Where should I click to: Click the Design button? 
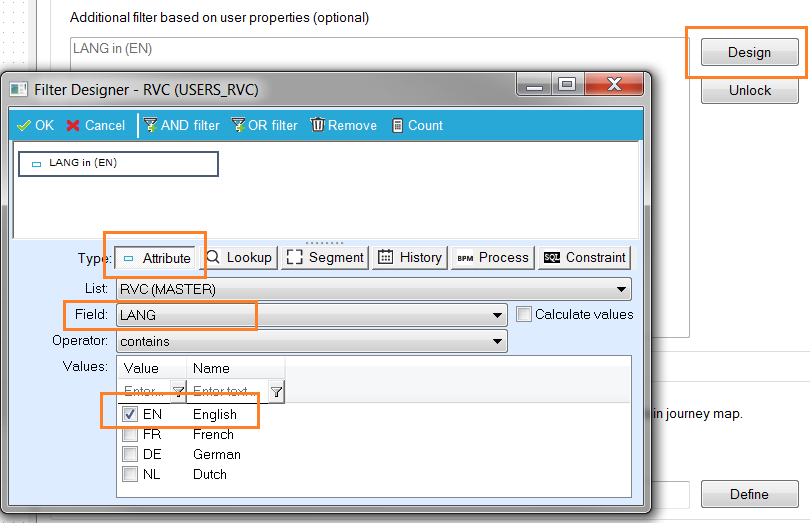pos(750,52)
